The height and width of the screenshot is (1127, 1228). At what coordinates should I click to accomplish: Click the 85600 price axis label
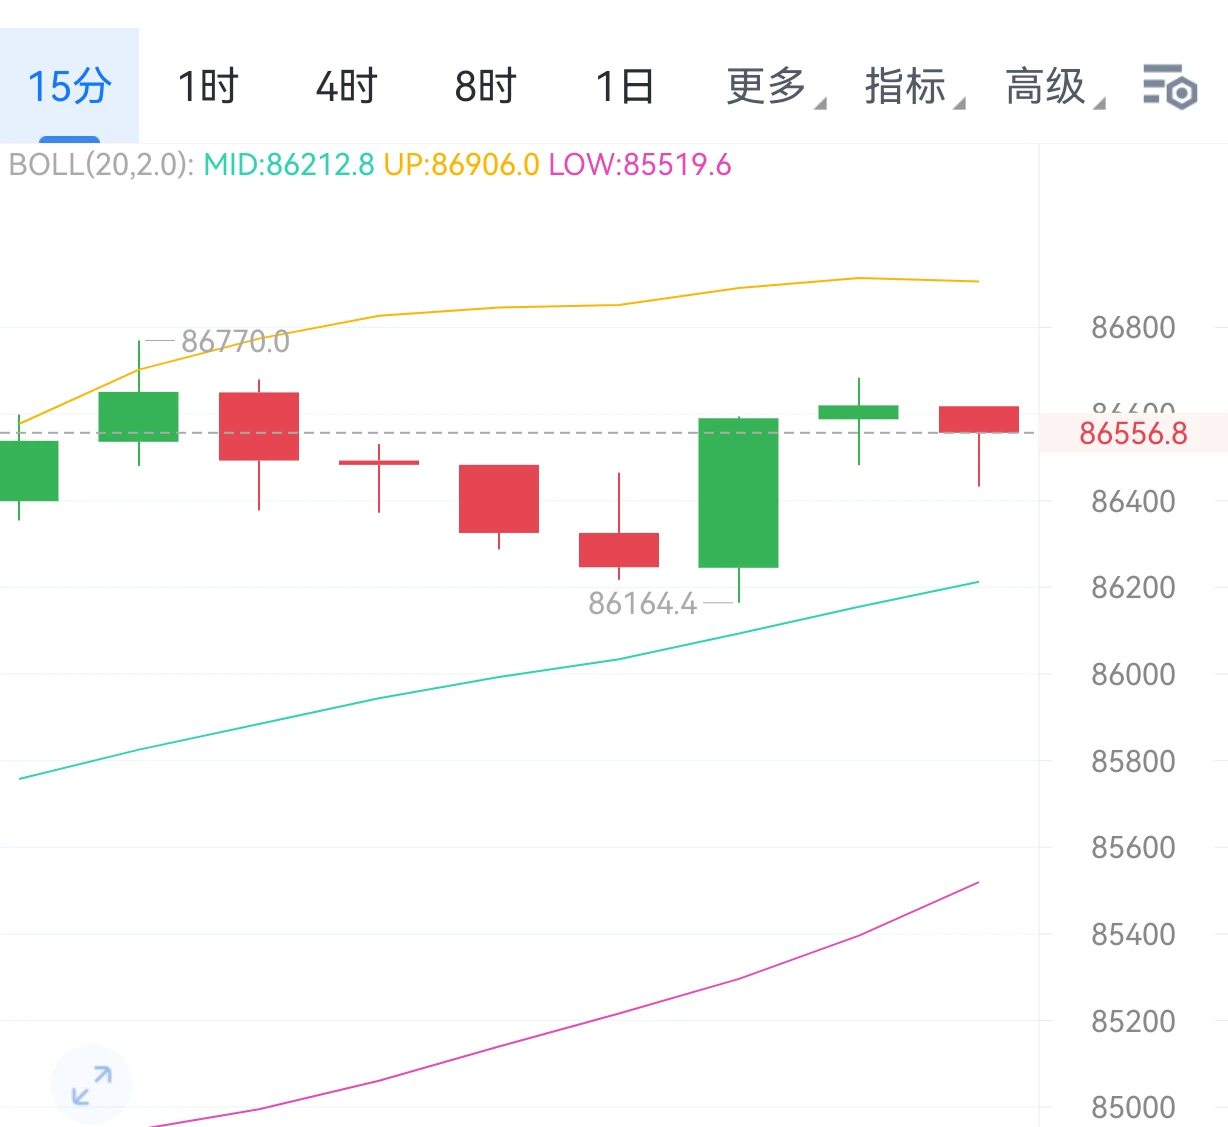click(1133, 847)
